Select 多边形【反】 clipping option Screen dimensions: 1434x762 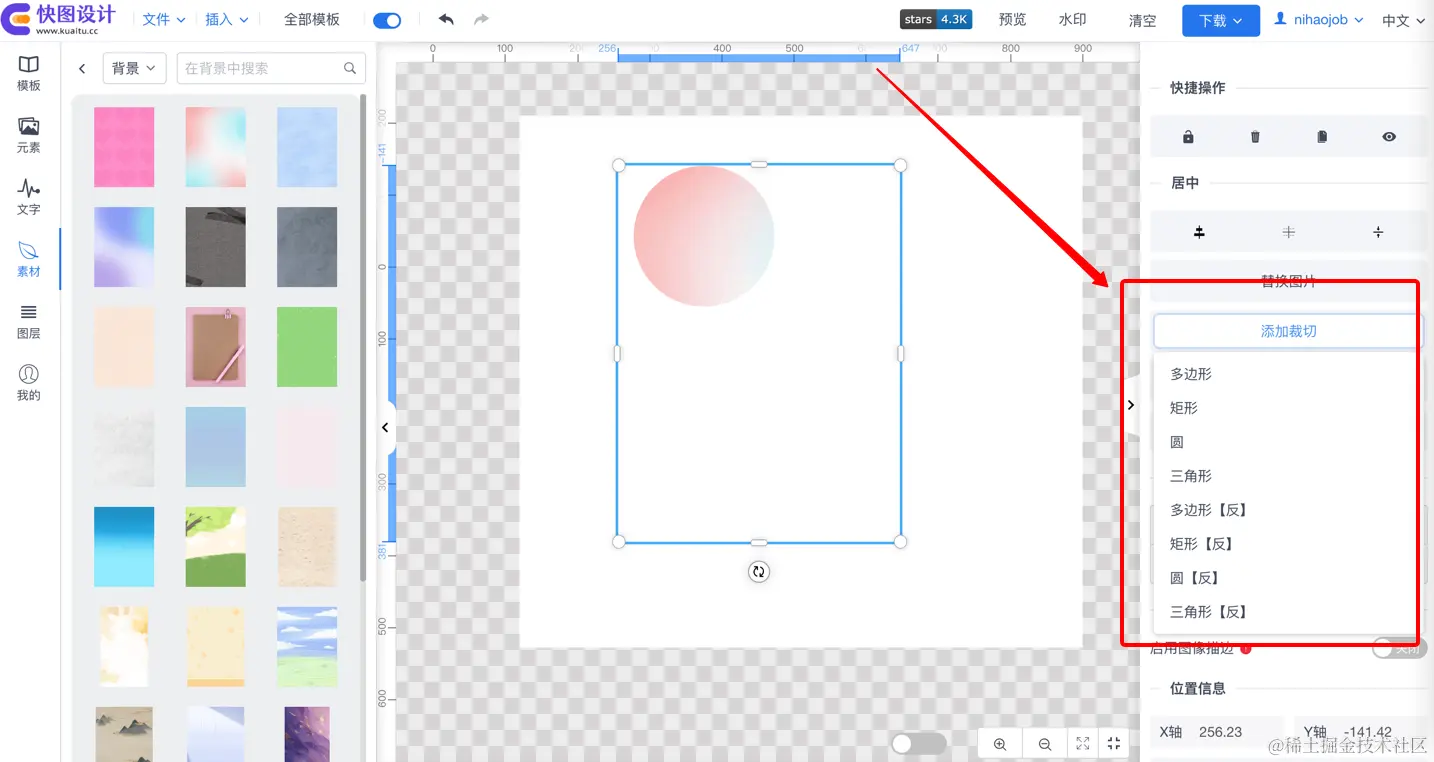[1285, 510]
